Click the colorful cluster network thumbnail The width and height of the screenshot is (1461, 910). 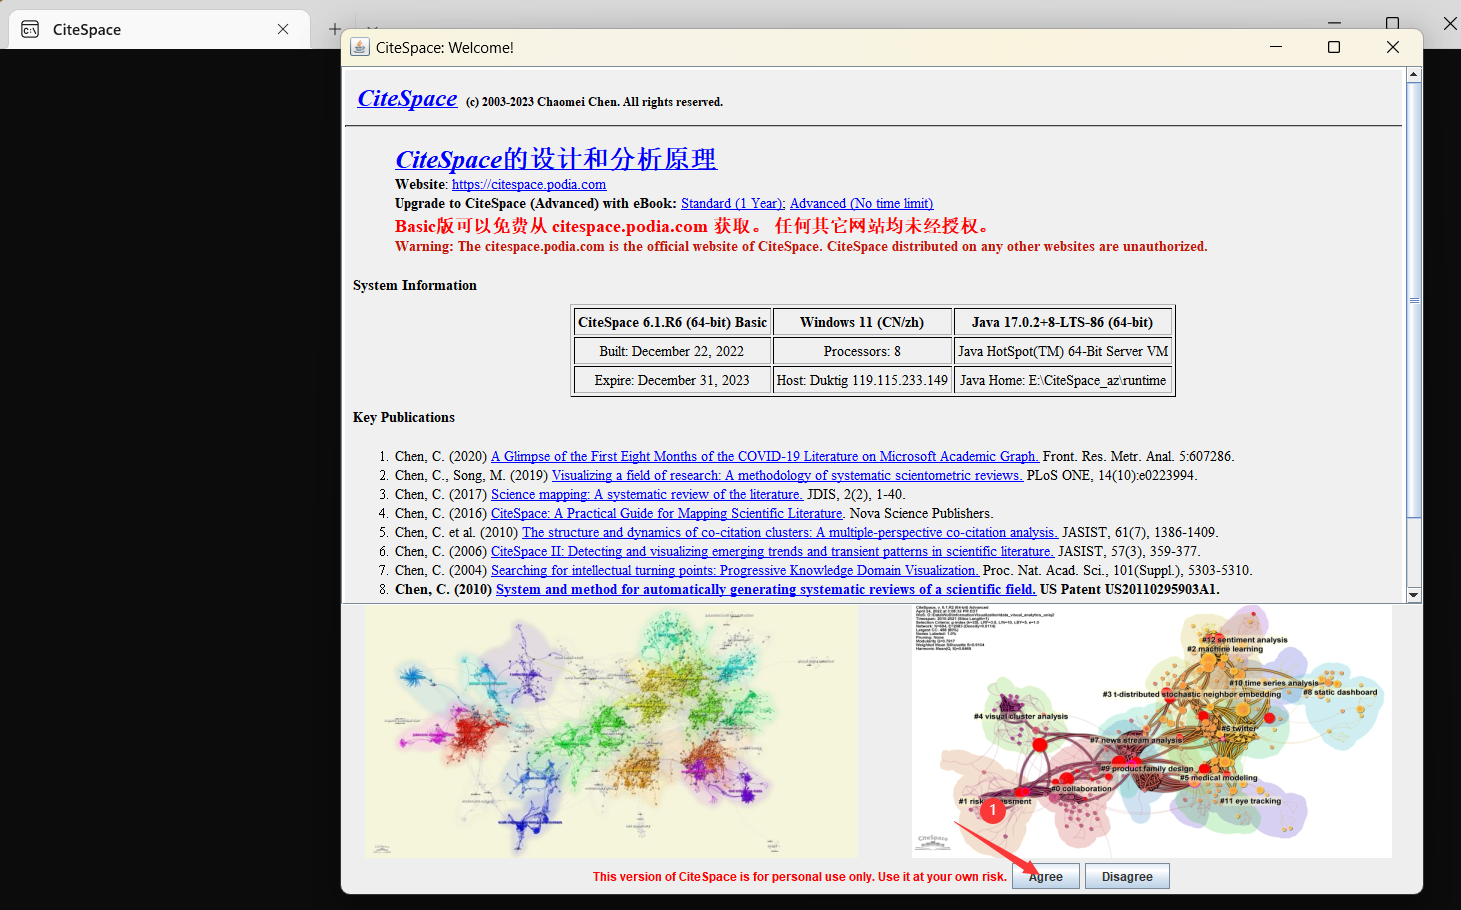click(612, 731)
